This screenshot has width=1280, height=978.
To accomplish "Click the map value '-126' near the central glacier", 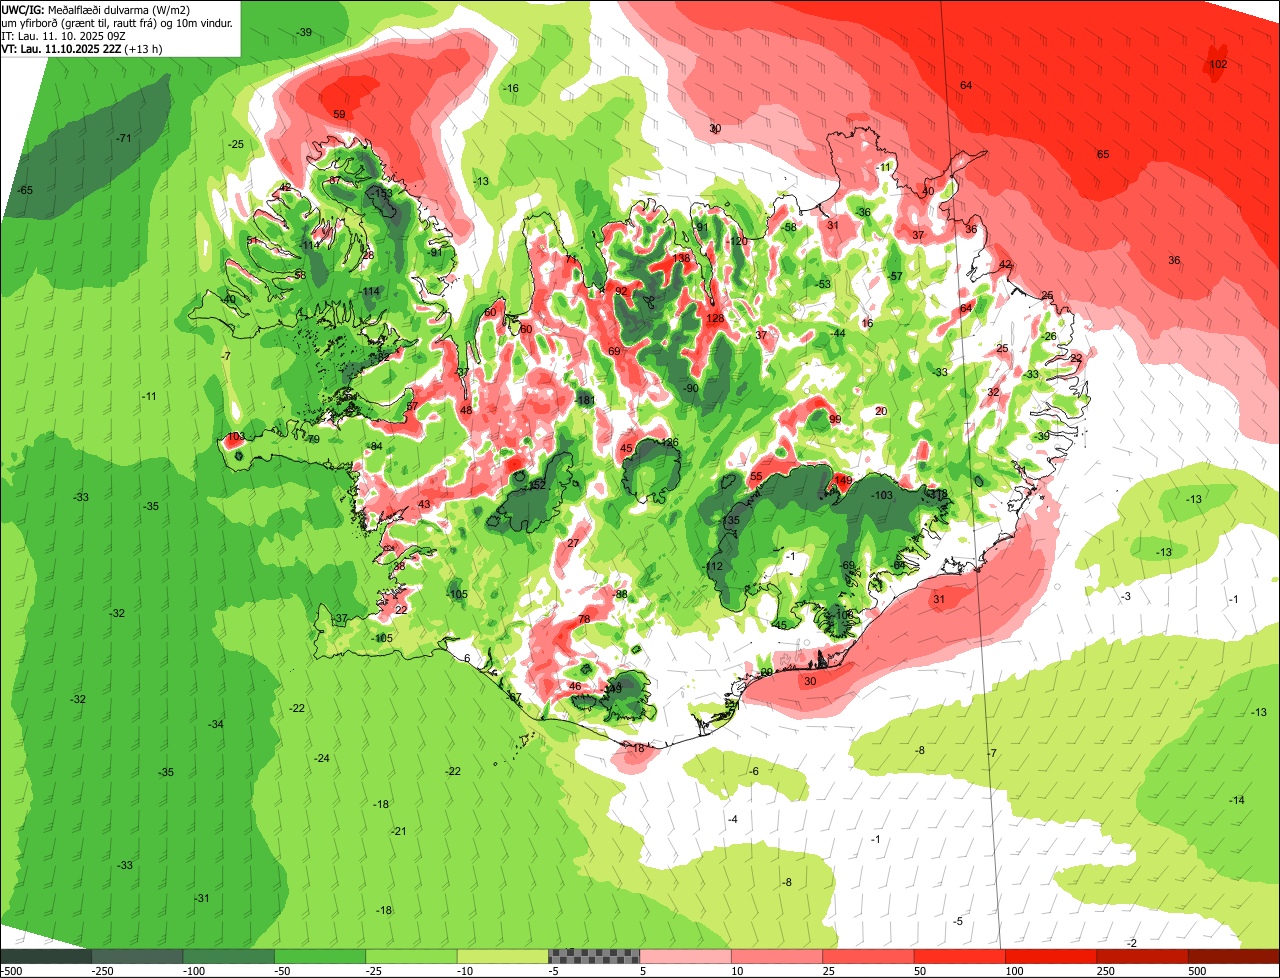I will click(669, 443).
